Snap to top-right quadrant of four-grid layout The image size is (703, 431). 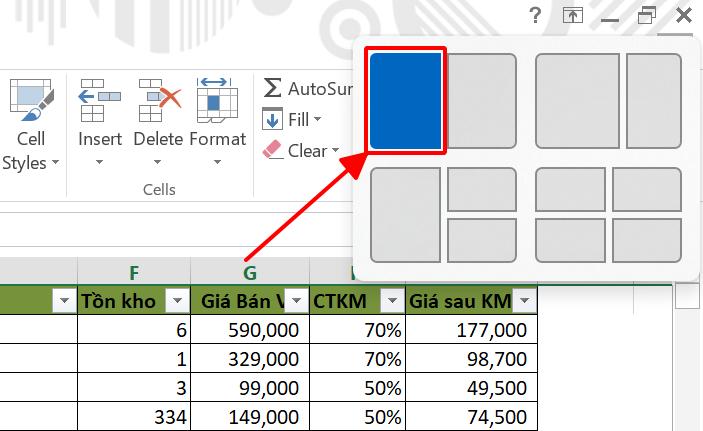647,189
